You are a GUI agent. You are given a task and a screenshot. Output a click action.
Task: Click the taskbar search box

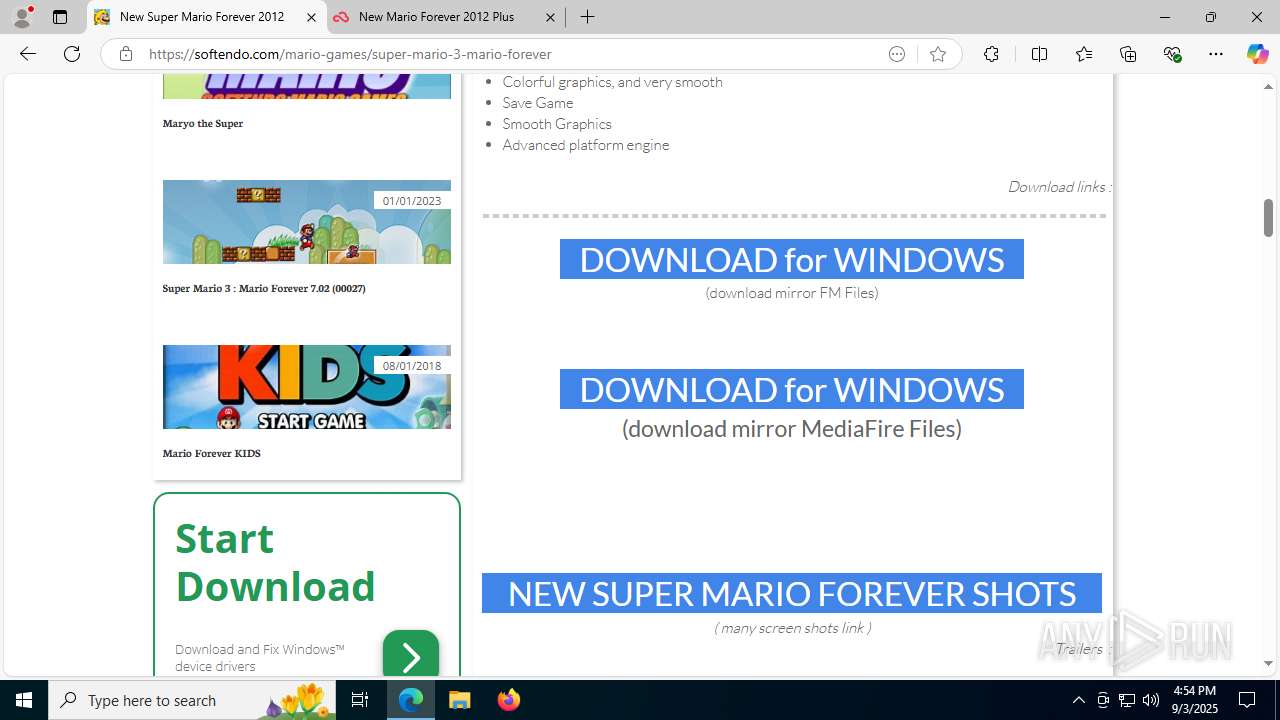coord(193,700)
